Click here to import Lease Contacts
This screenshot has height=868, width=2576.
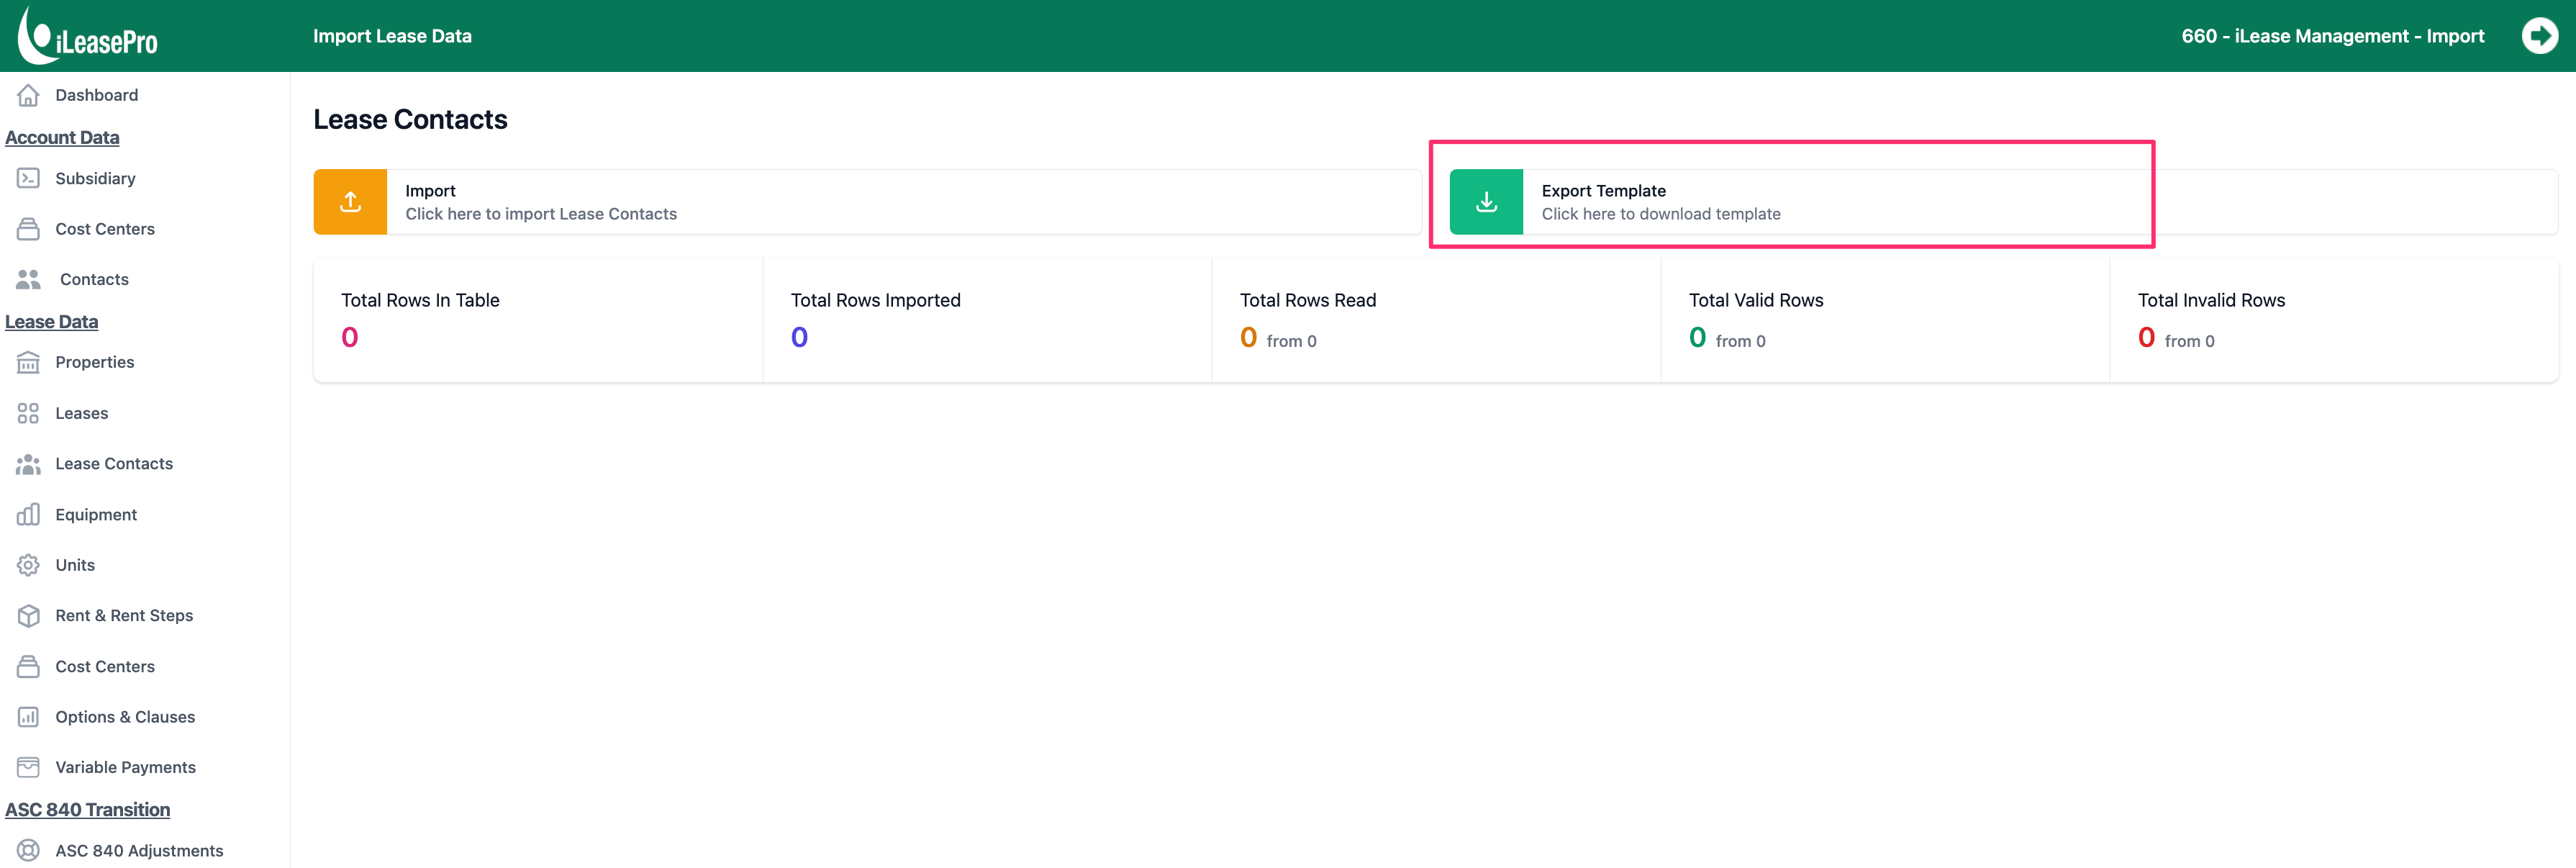(541, 214)
